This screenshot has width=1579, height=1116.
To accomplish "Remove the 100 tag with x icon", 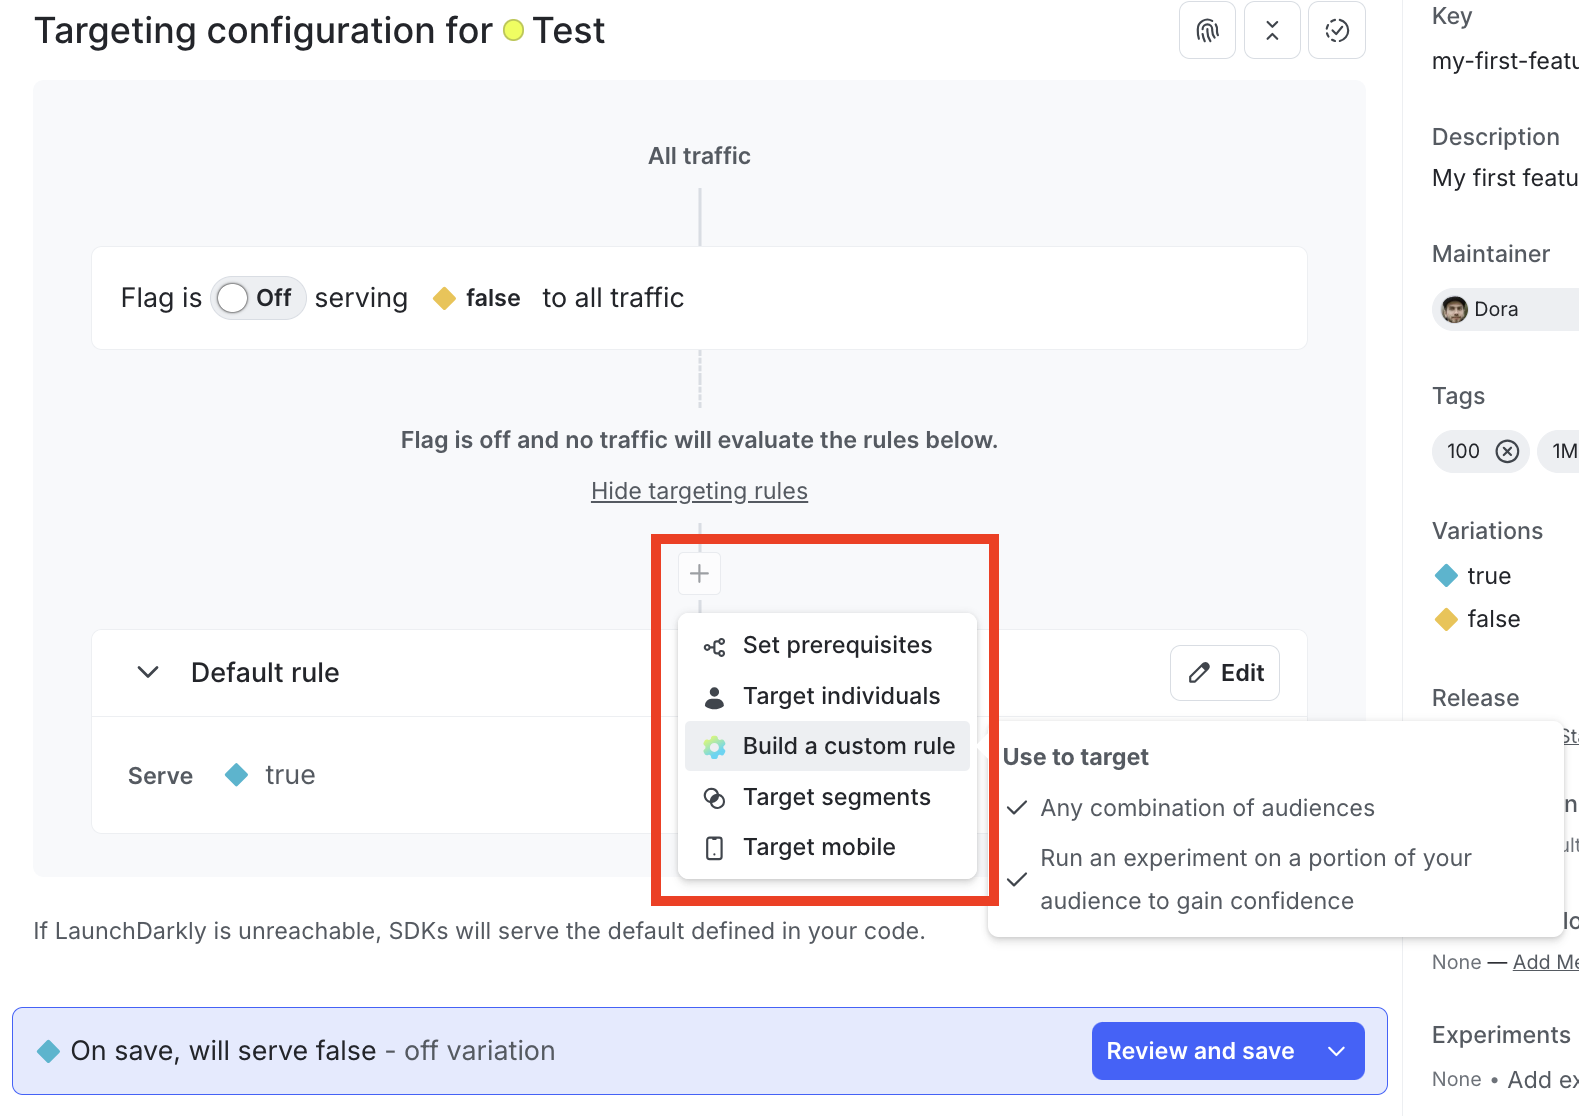I will pos(1507,452).
